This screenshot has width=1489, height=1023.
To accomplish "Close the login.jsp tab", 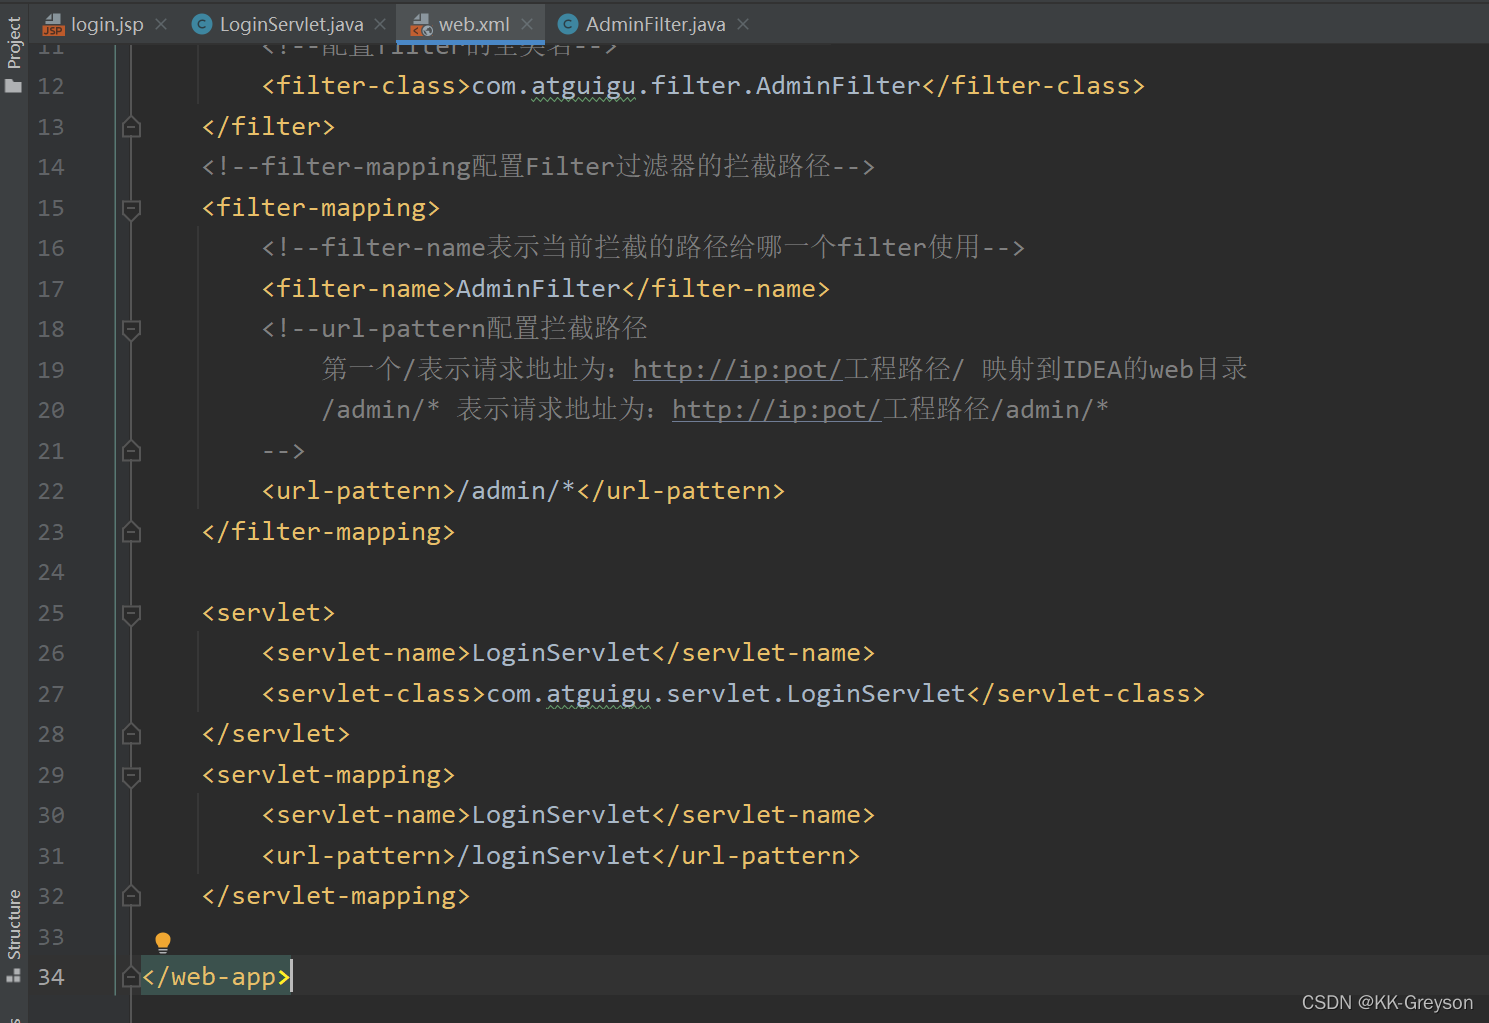I will 161,24.
